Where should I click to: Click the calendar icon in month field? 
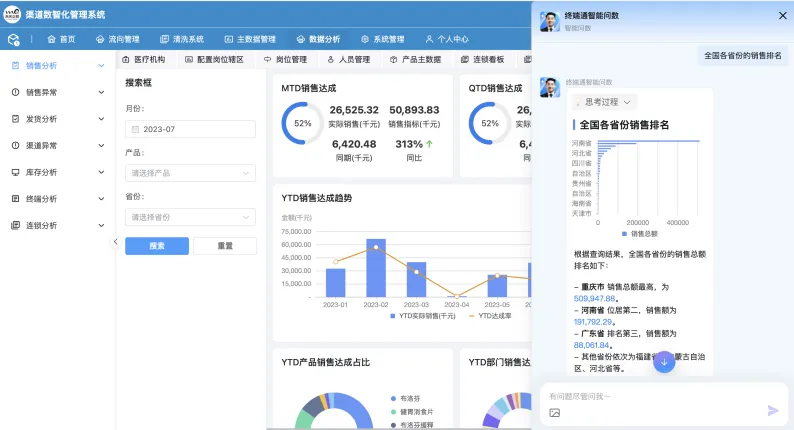(135, 129)
